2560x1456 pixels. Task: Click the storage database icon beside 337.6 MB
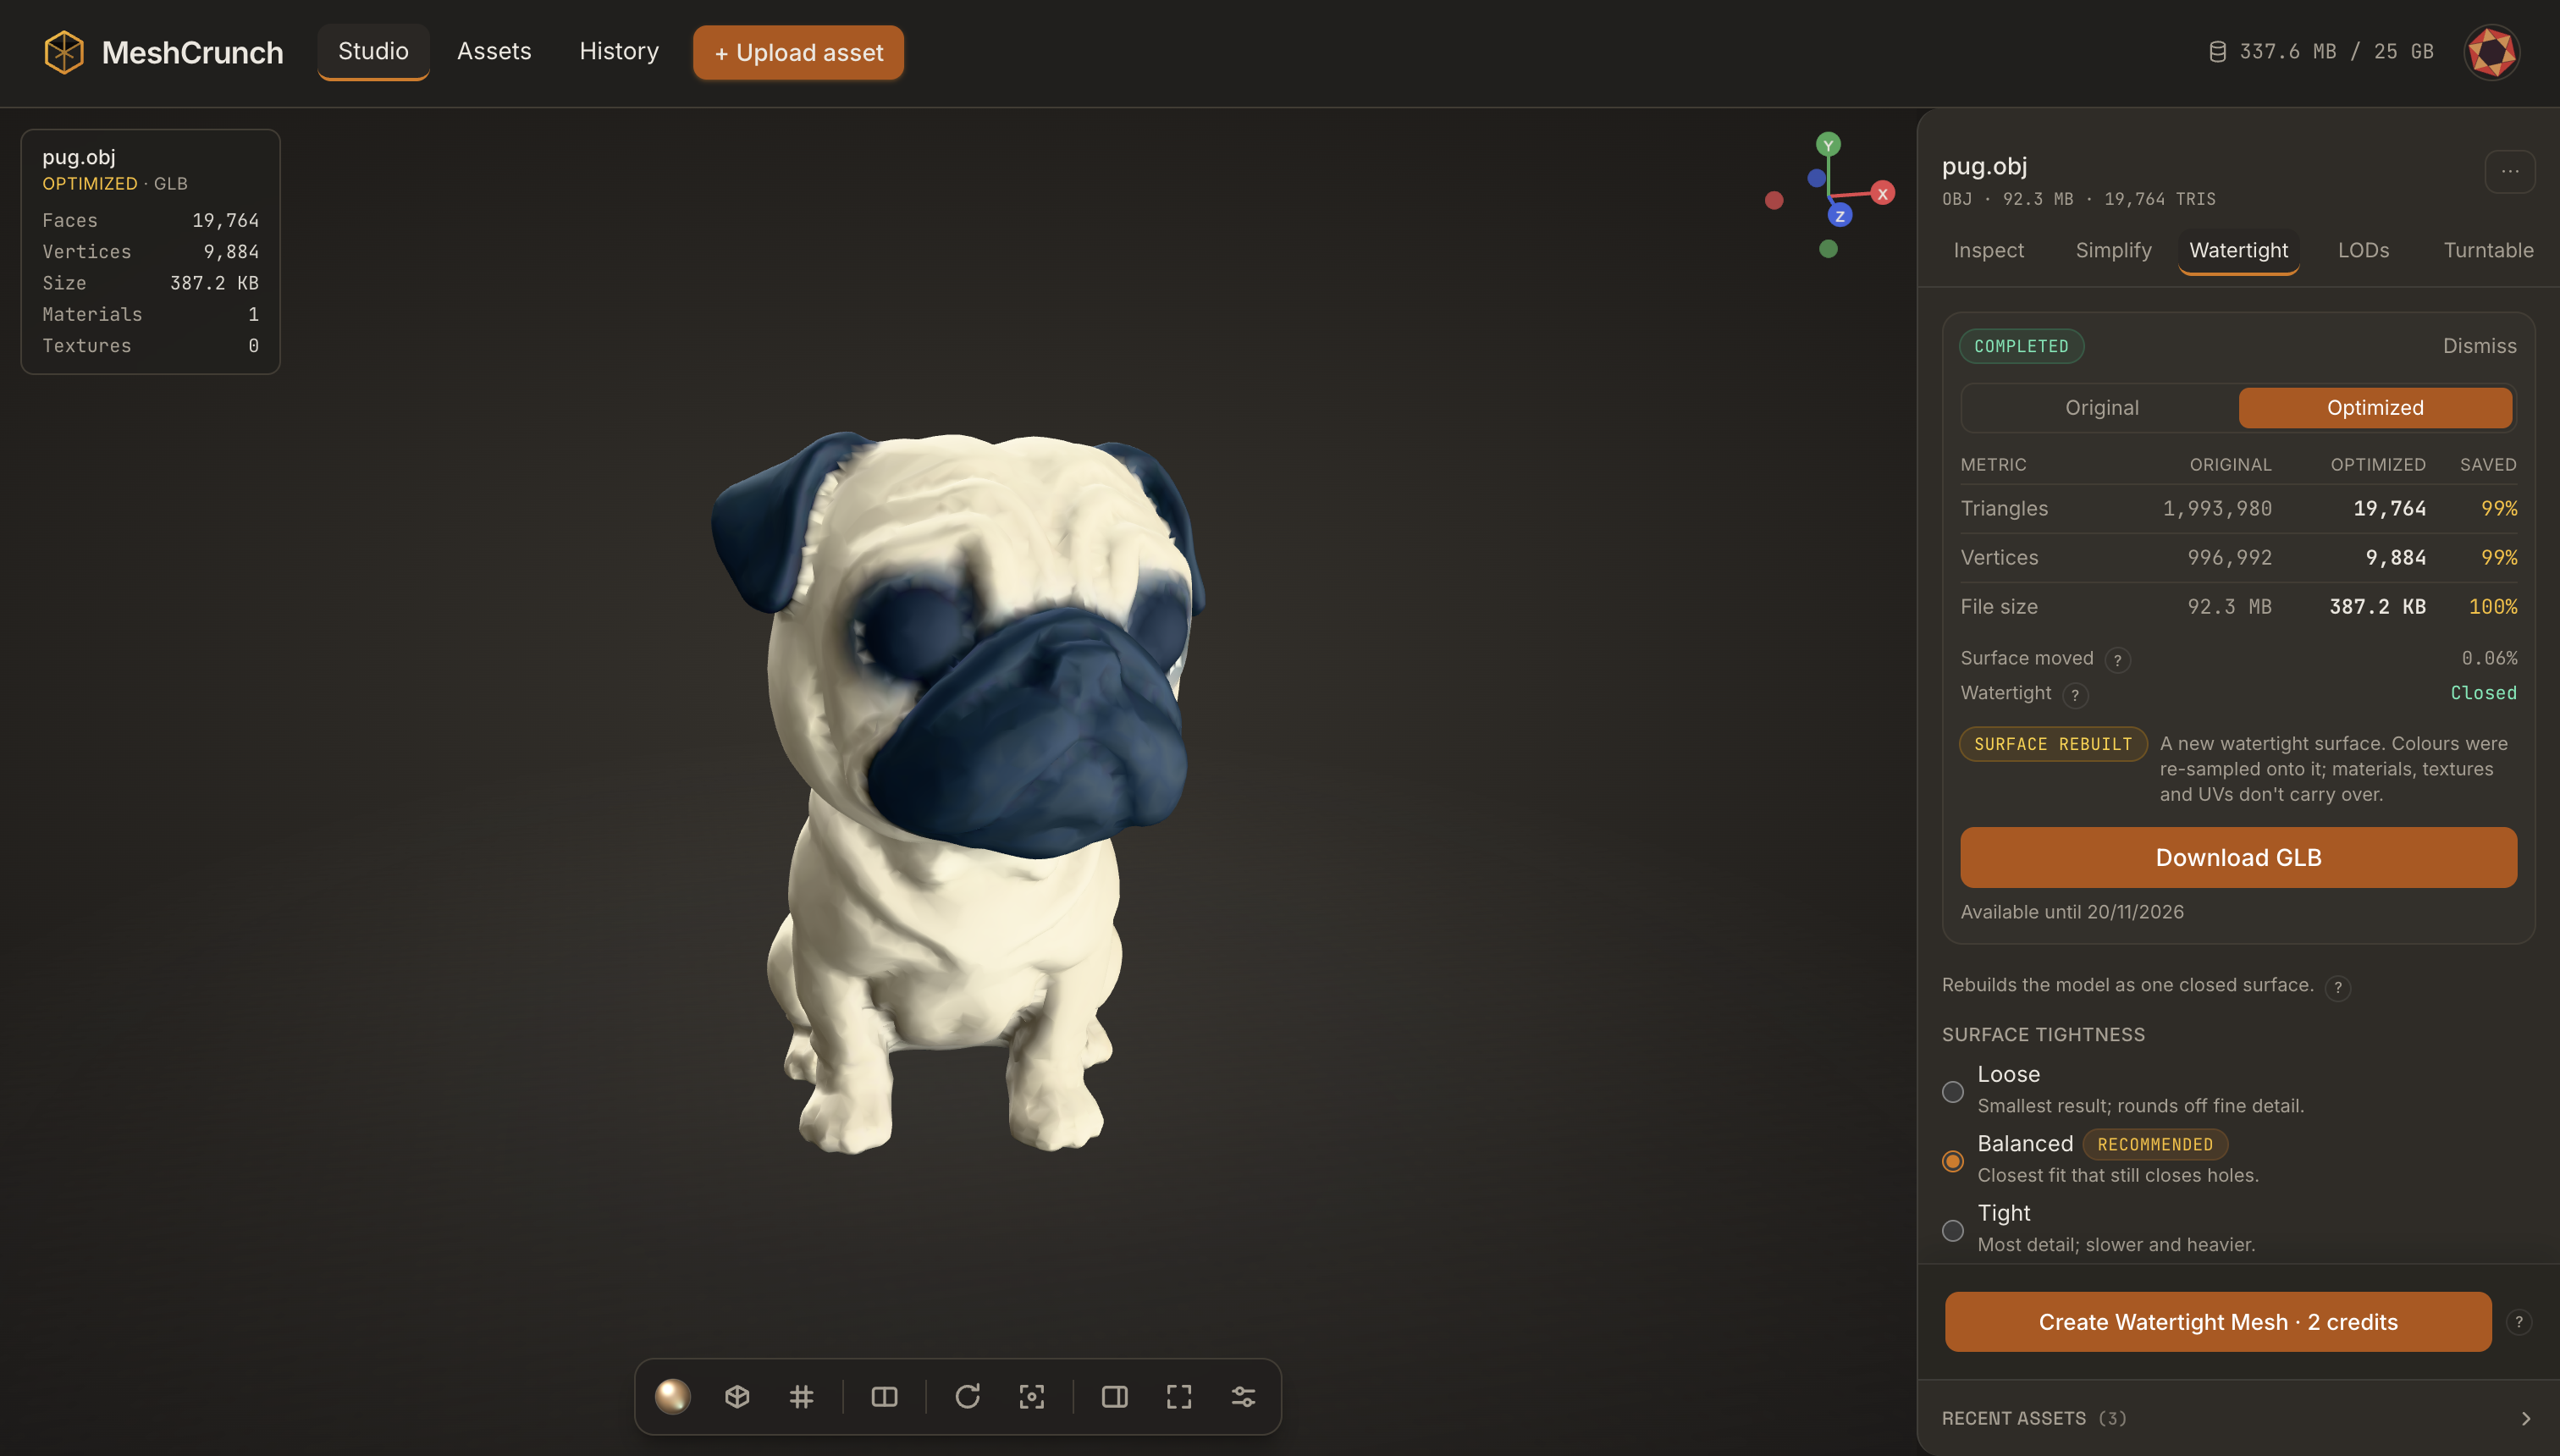2217,52
